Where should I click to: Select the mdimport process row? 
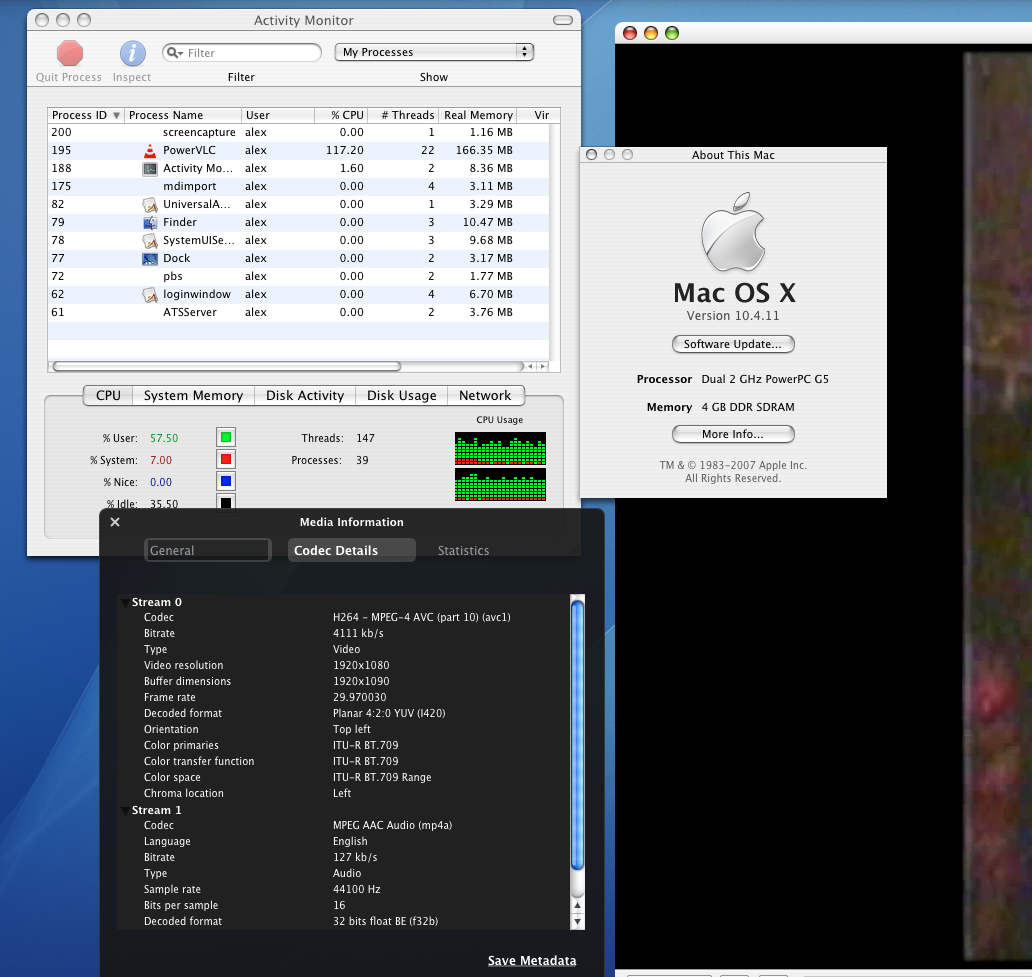pos(298,186)
